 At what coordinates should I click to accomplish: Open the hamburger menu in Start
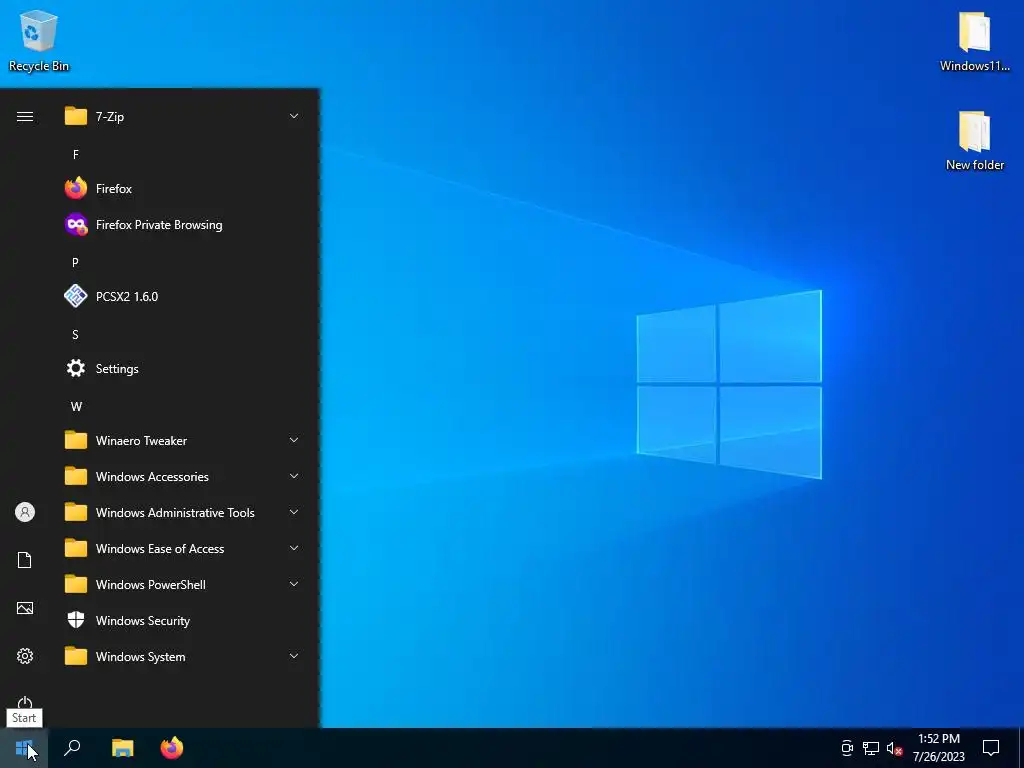click(x=25, y=116)
